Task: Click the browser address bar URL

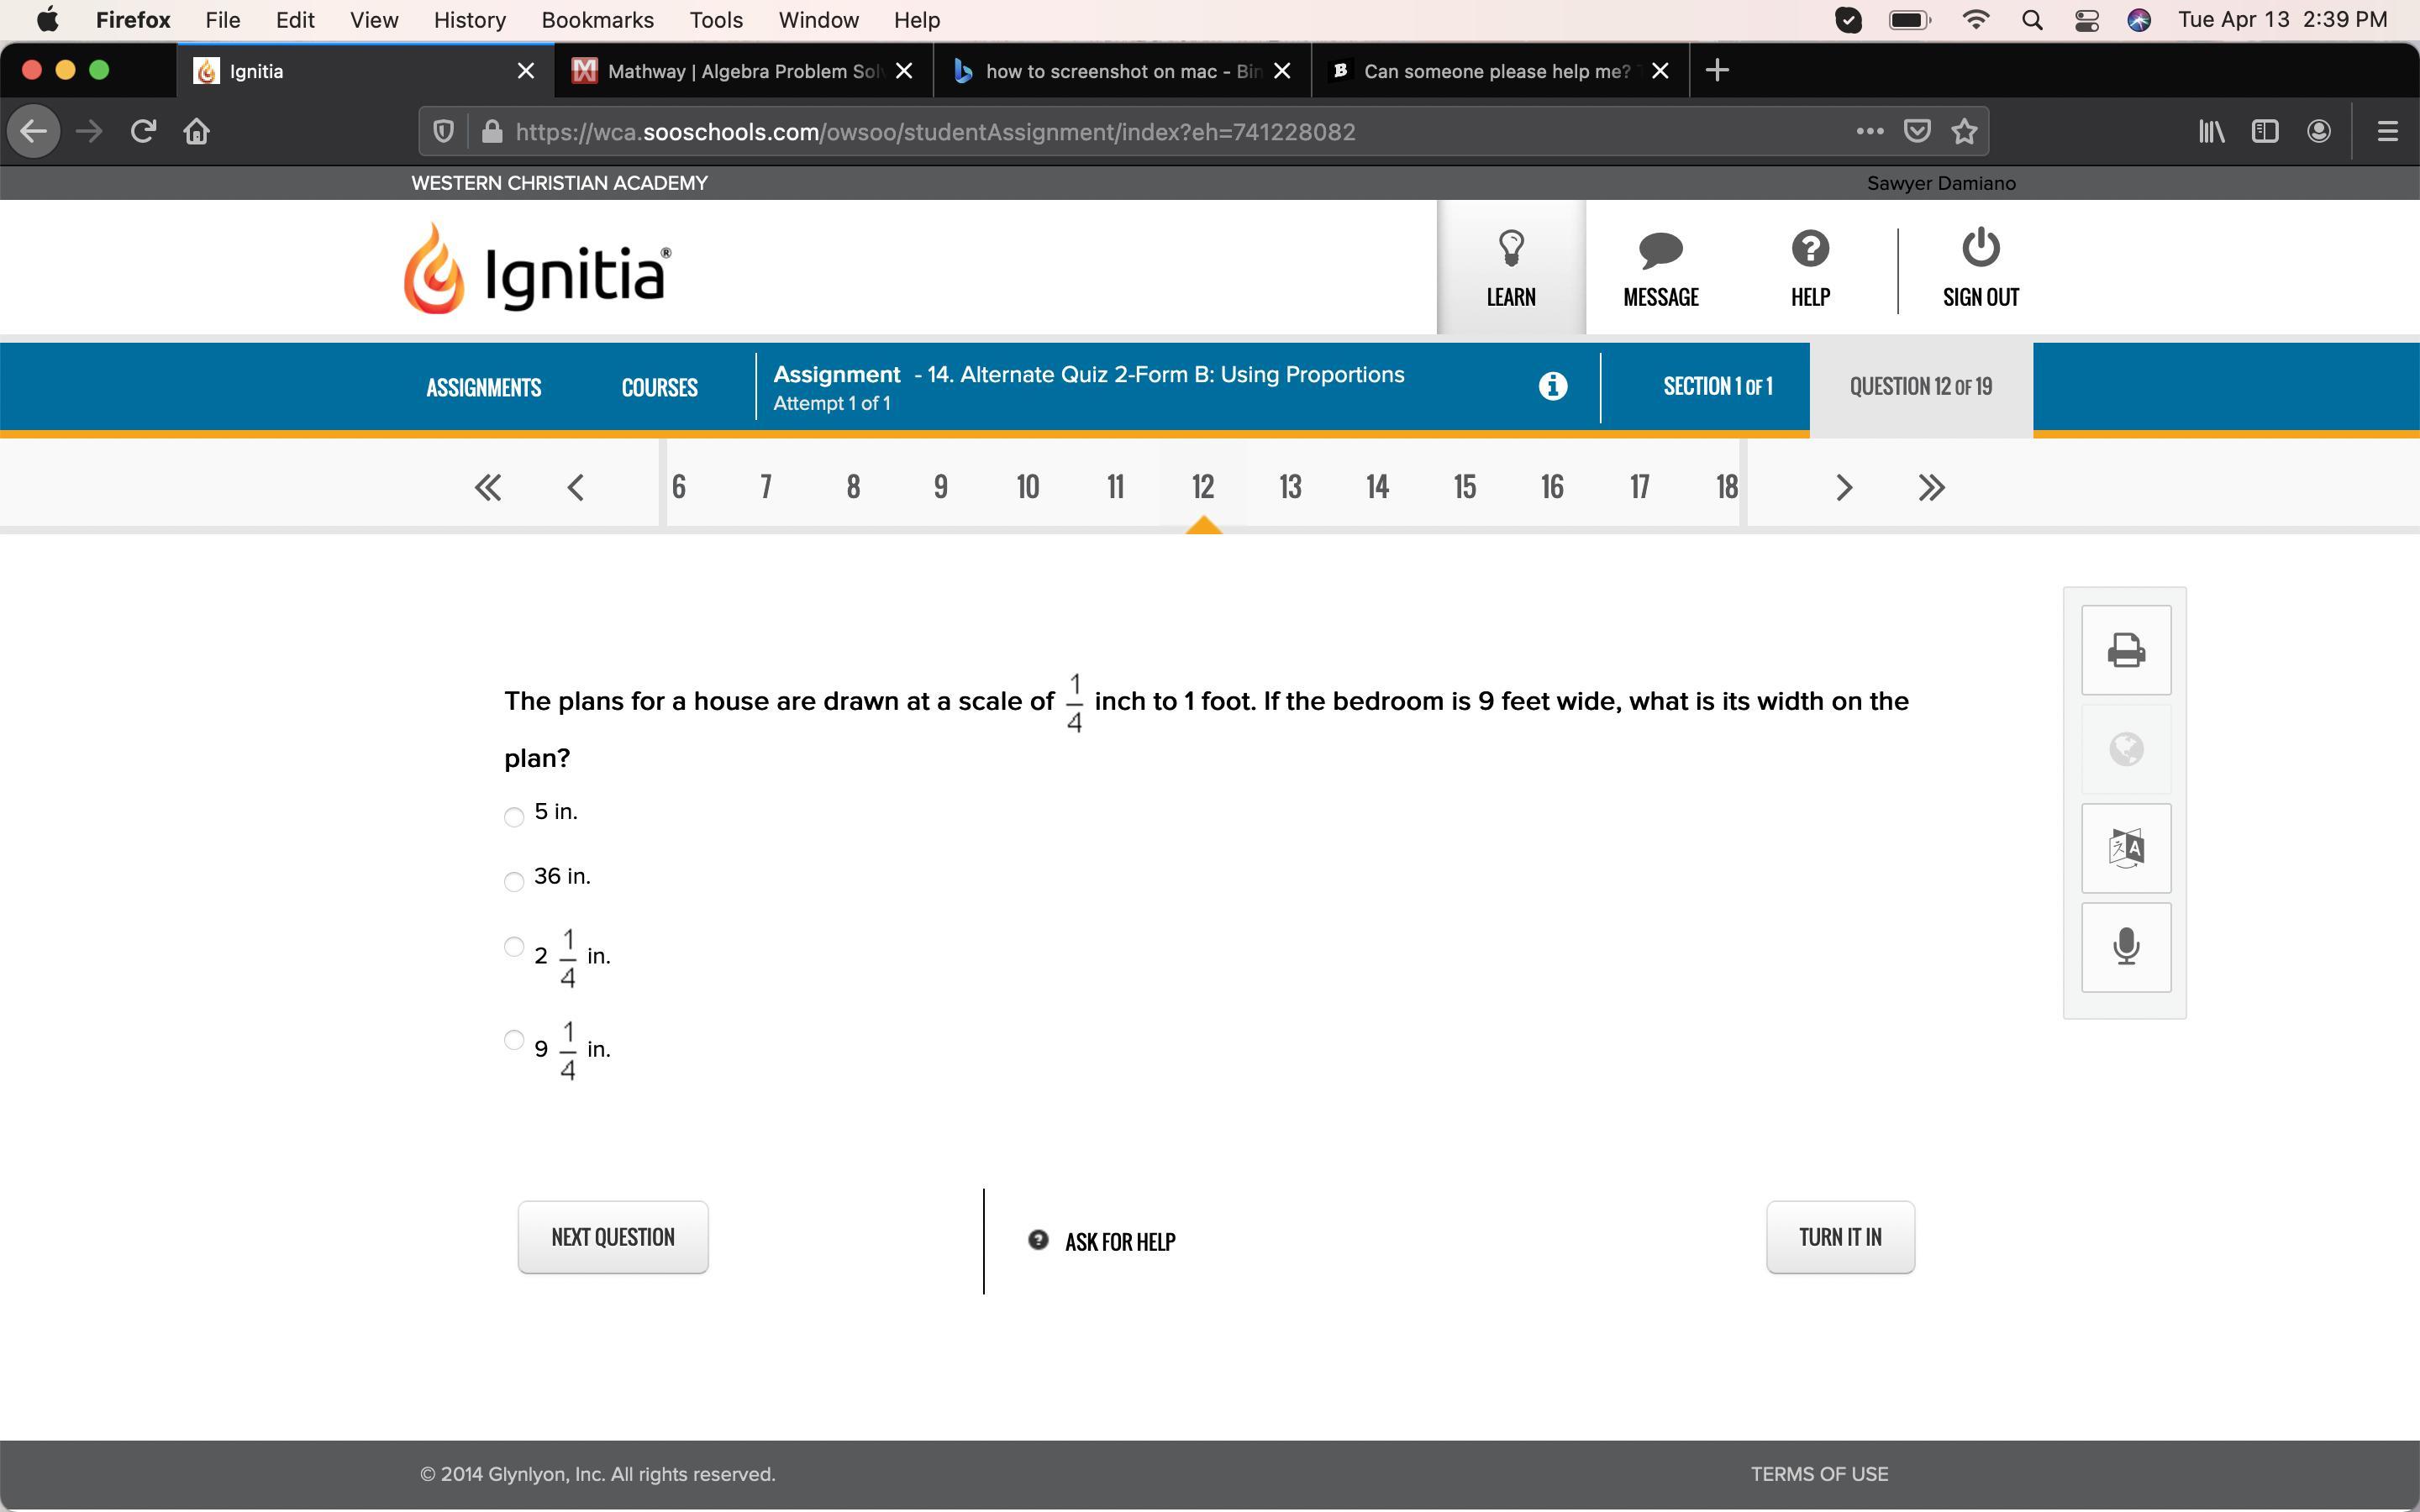Action: 935,132
